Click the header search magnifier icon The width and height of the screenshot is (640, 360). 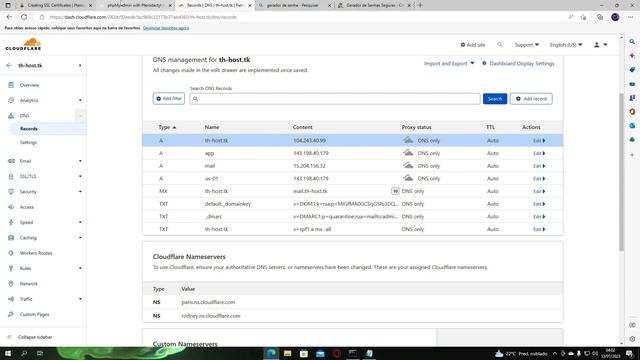click(500, 44)
